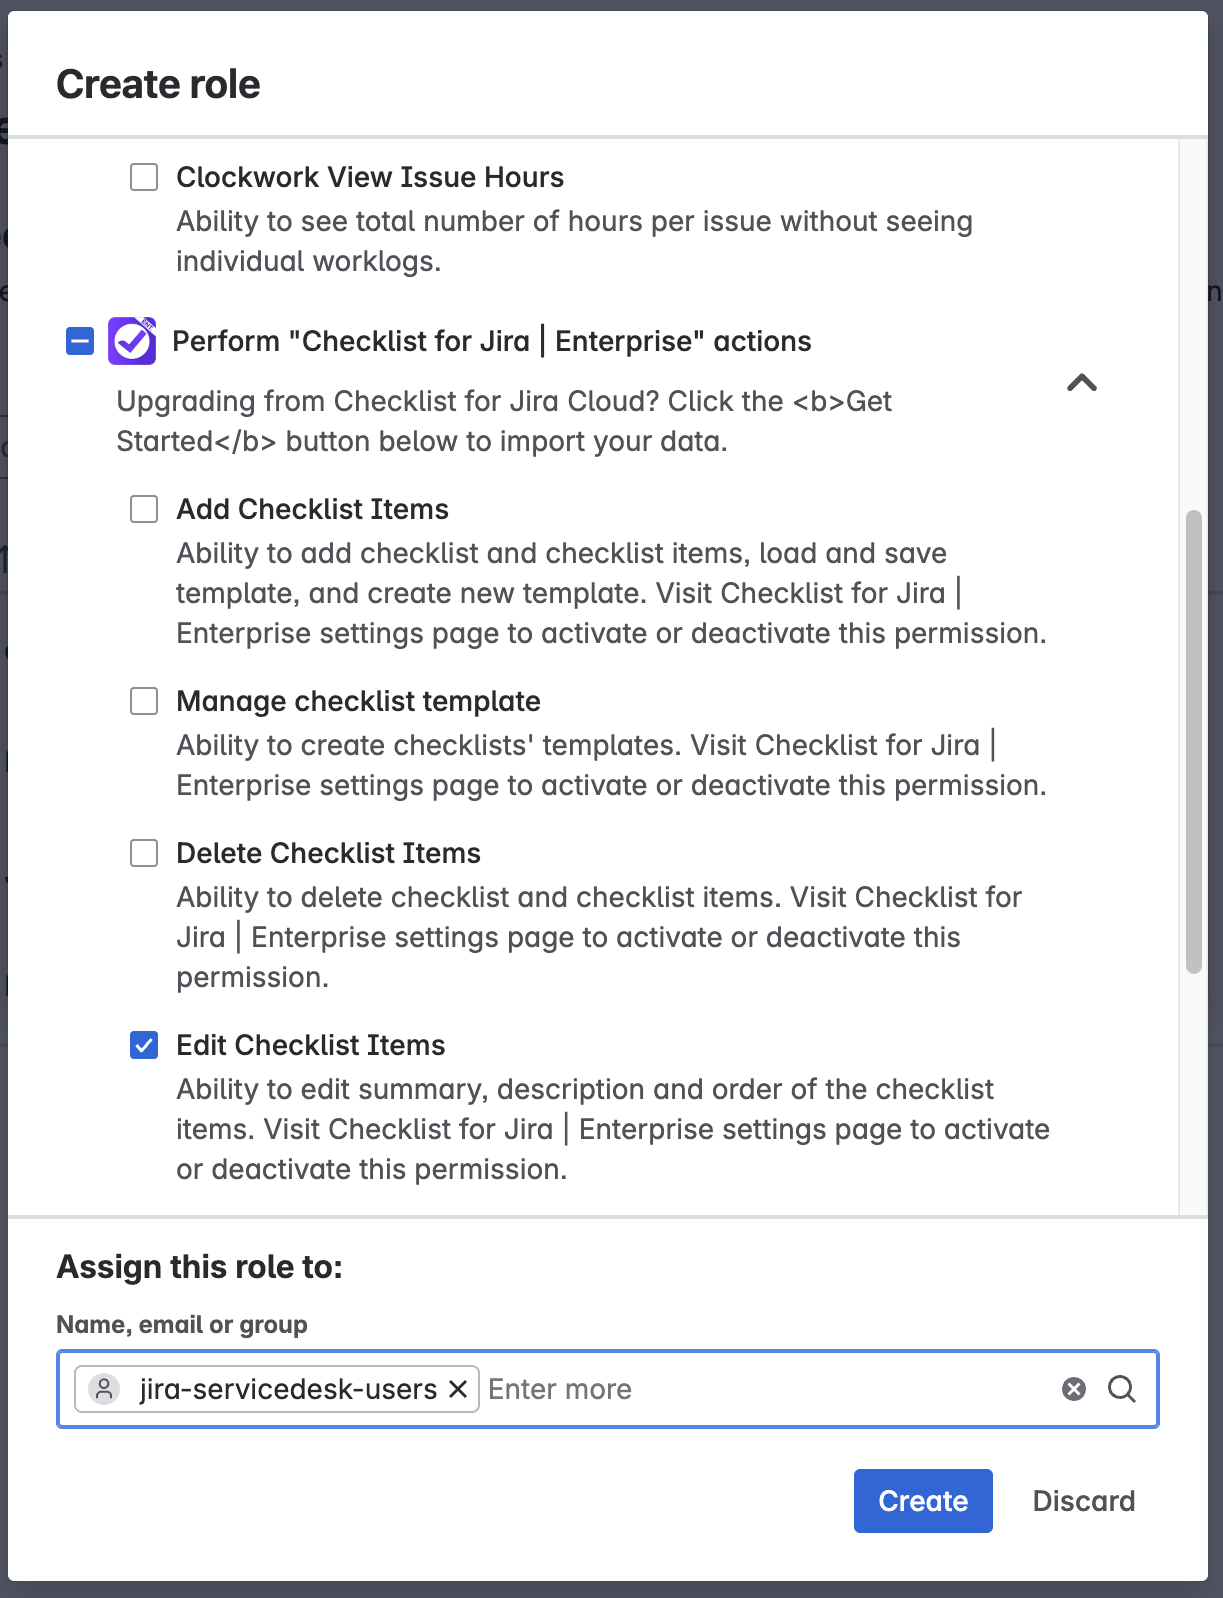Clear the assignee field with the X icon

(x=1074, y=1389)
